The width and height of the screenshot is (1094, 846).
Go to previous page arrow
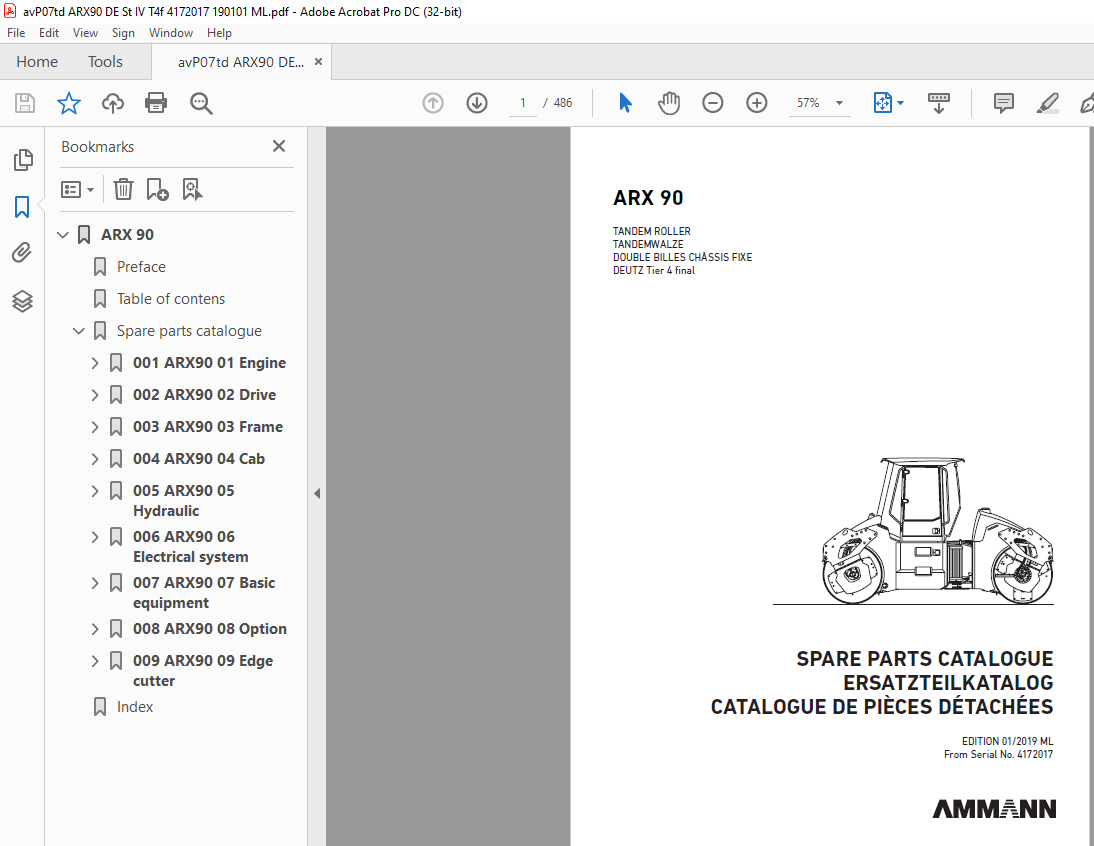[433, 103]
